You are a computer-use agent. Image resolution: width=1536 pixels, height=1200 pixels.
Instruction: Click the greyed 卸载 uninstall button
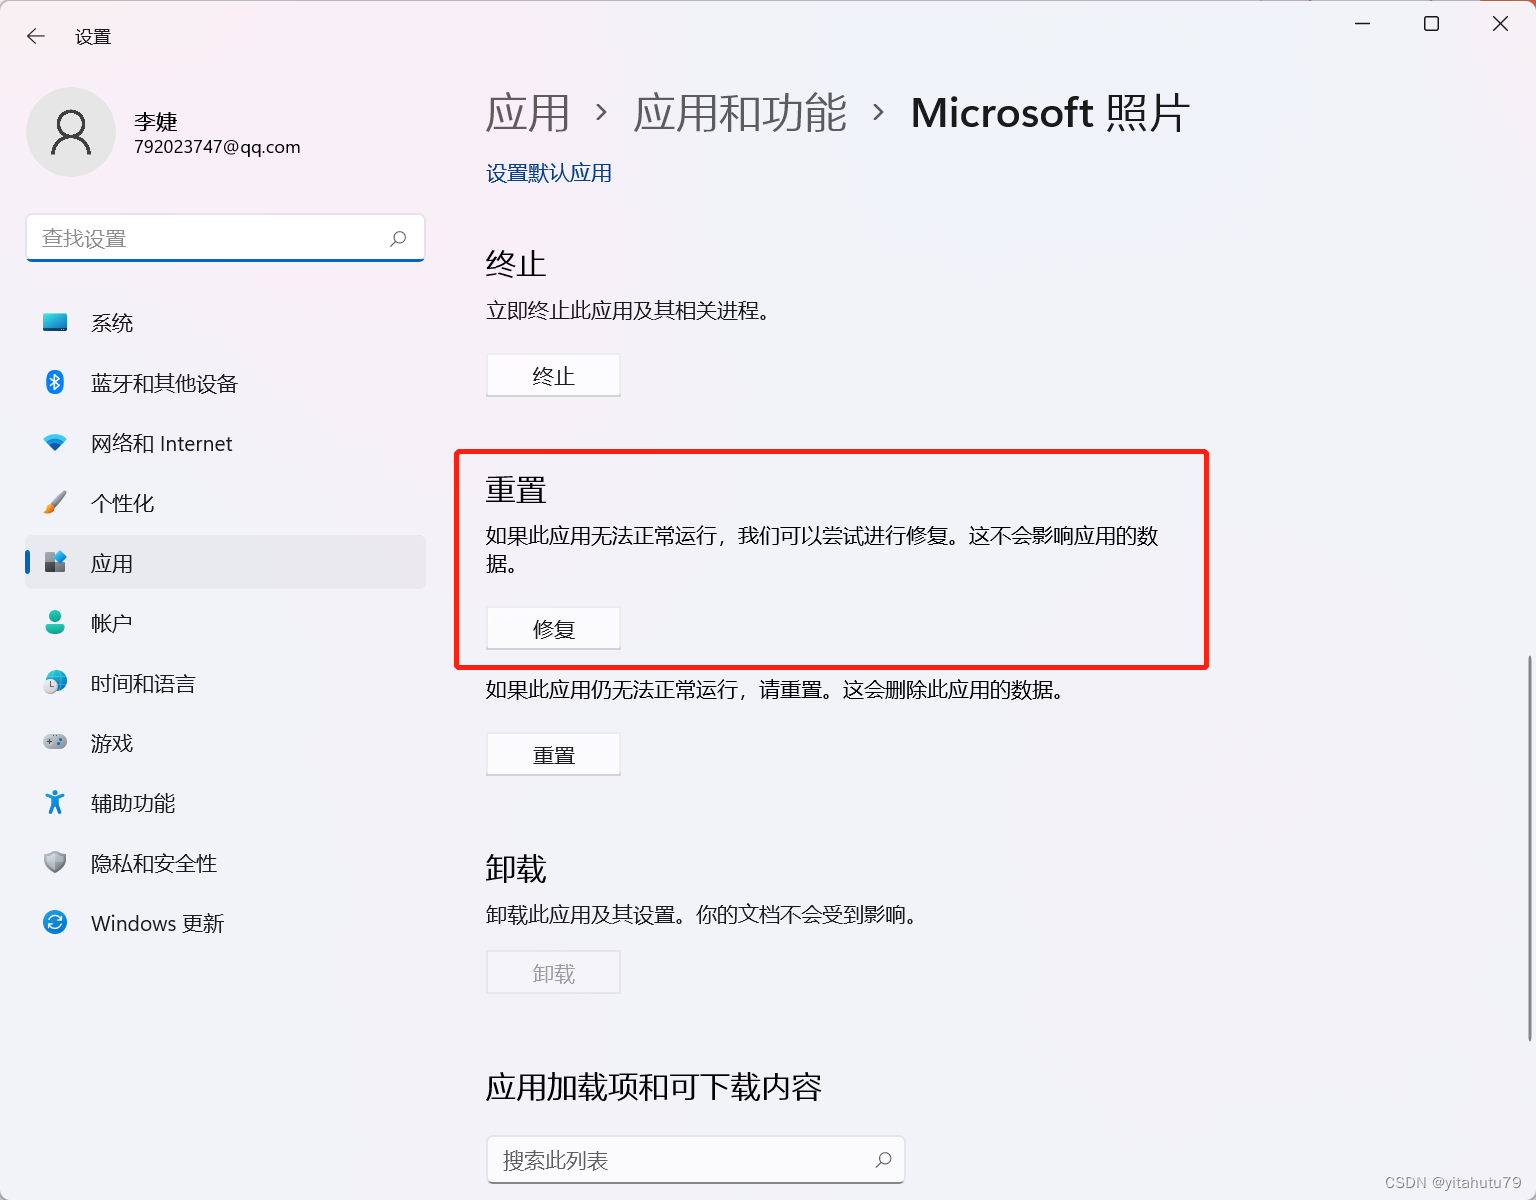click(x=553, y=972)
